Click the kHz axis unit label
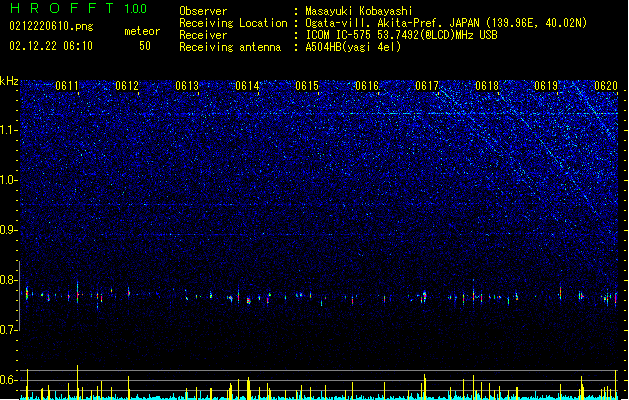The height and width of the screenshot is (400, 629). (9, 81)
